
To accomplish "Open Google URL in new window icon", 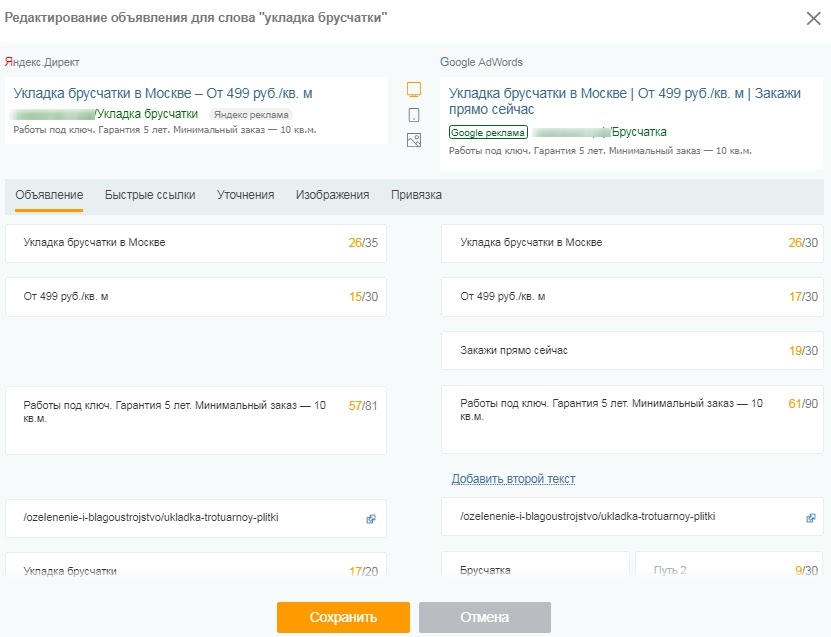I will tap(811, 519).
